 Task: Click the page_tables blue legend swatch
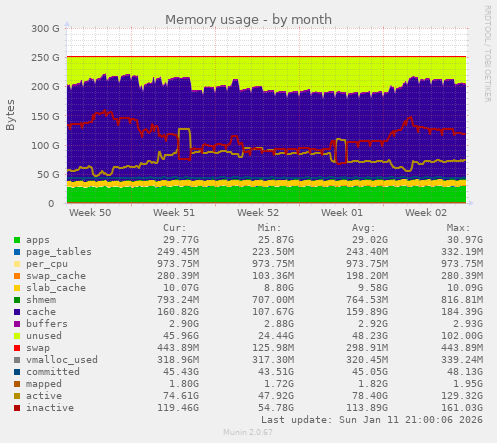17,252
